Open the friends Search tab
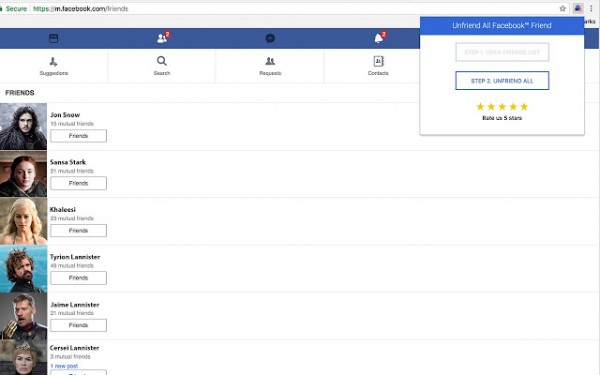This screenshot has width=600, height=375. click(162, 66)
